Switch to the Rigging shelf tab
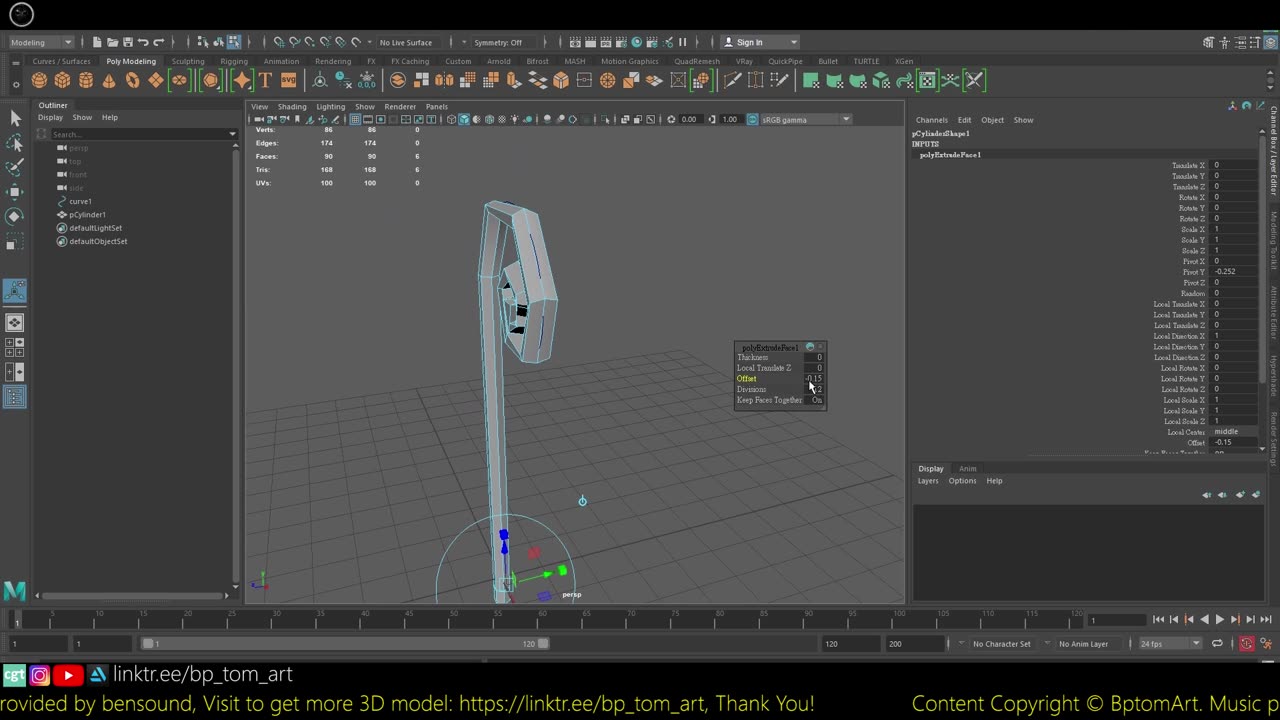The width and height of the screenshot is (1280, 720). 234,61
